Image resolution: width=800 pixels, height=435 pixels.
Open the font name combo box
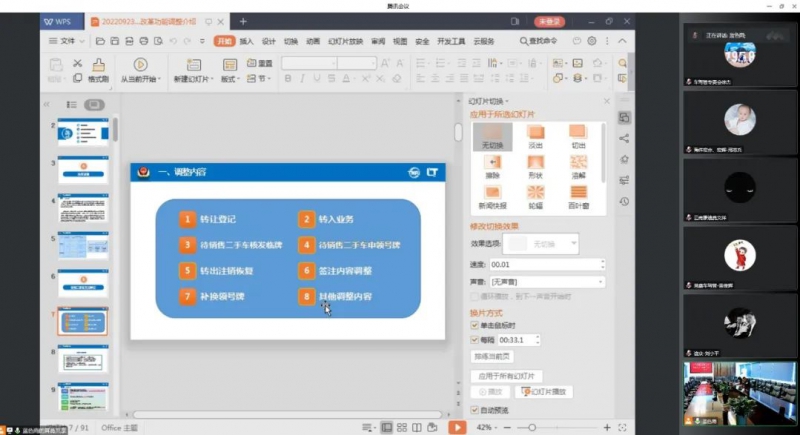tap(309, 63)
